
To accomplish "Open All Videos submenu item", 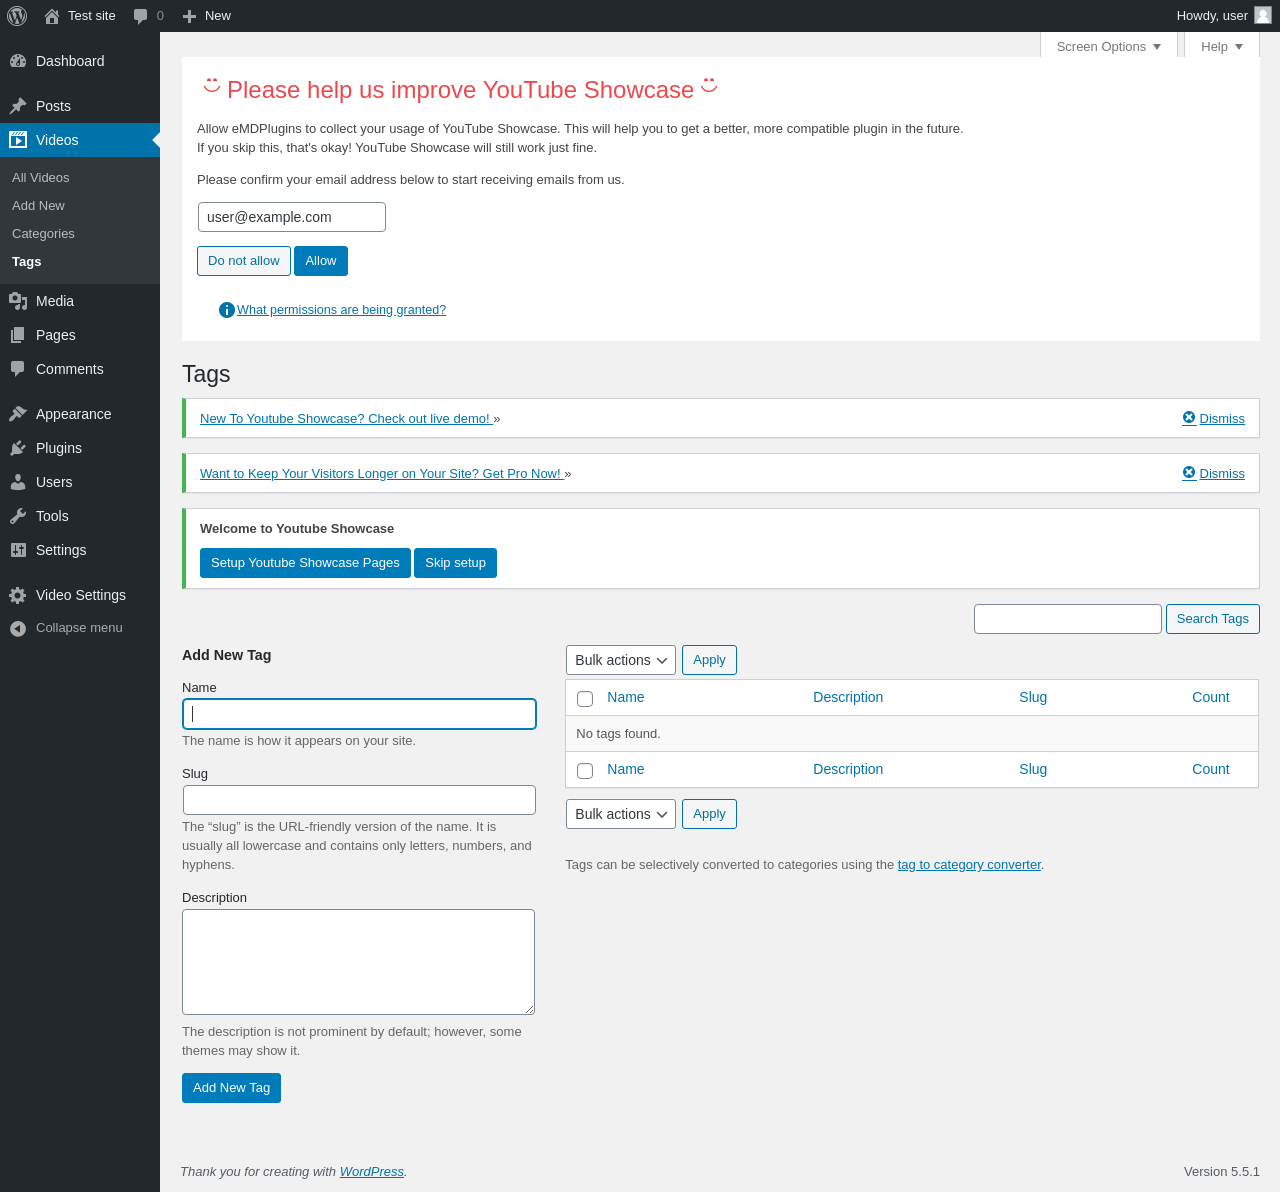I will [41, 178].
